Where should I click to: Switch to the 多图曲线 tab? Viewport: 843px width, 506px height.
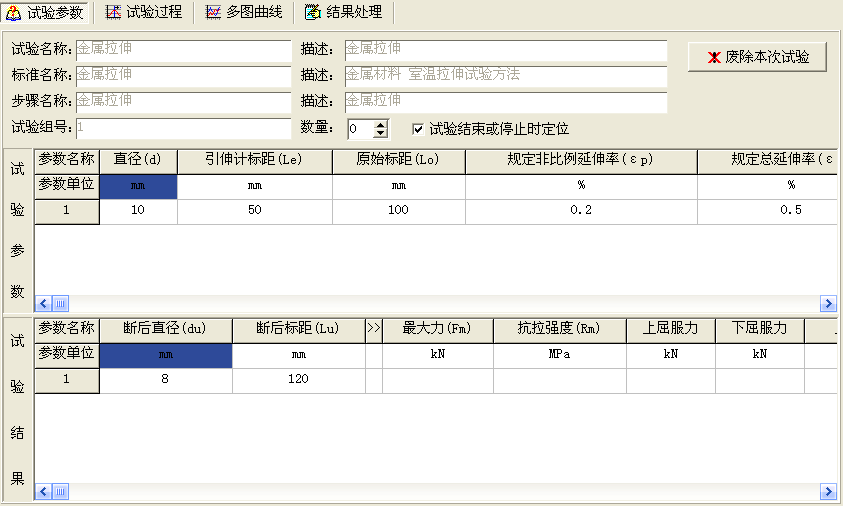pyautogui.click(x=243, y=13)
